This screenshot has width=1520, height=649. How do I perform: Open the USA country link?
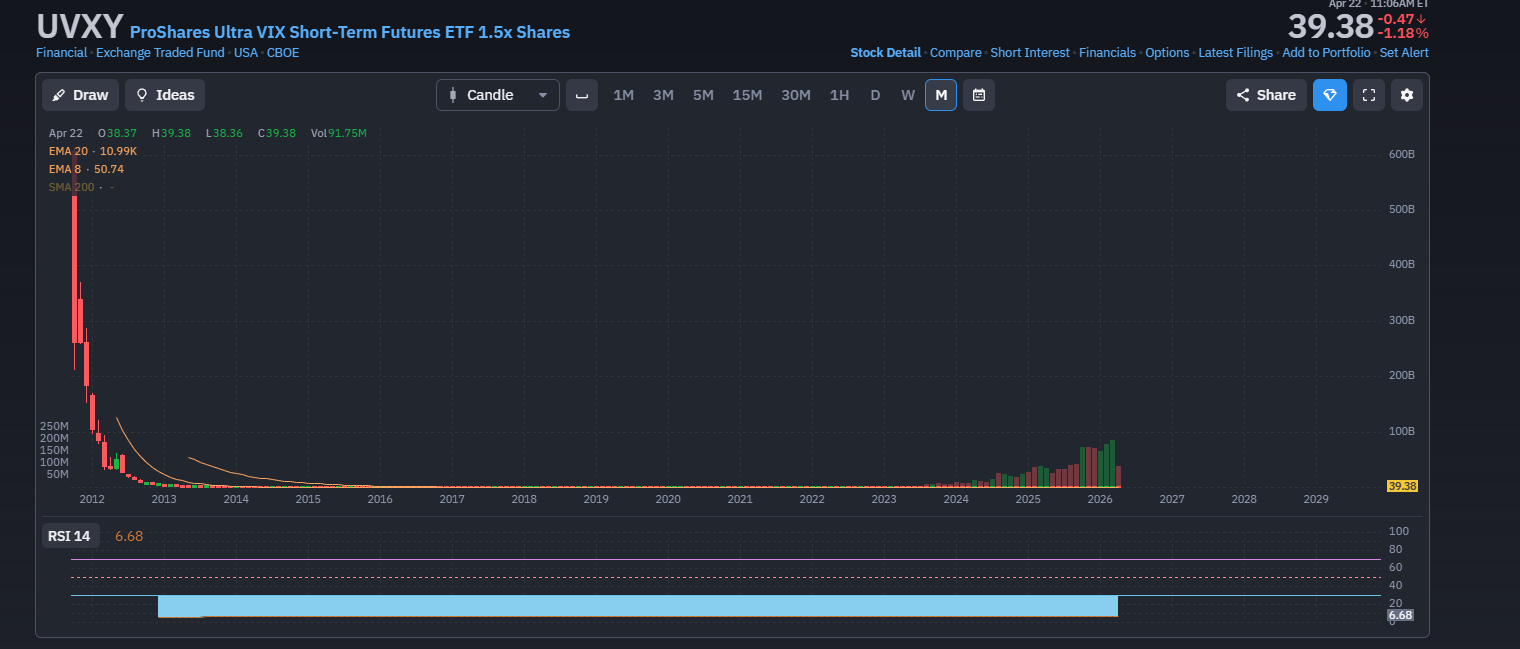[246, 53]
